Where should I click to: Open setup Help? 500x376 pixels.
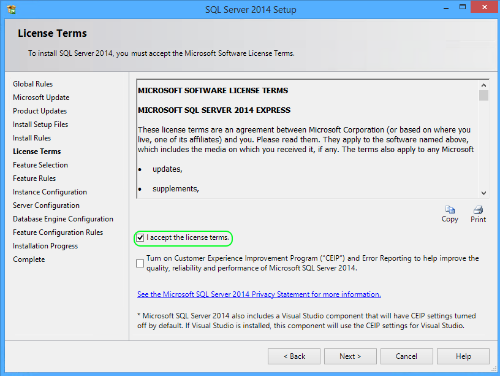tap(463, 356)
